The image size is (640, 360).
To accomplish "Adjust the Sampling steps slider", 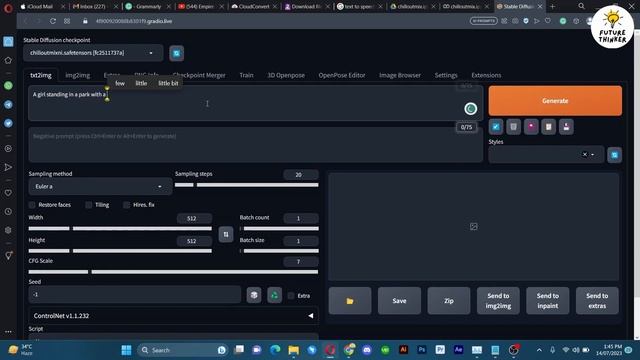I will (247, 185).
